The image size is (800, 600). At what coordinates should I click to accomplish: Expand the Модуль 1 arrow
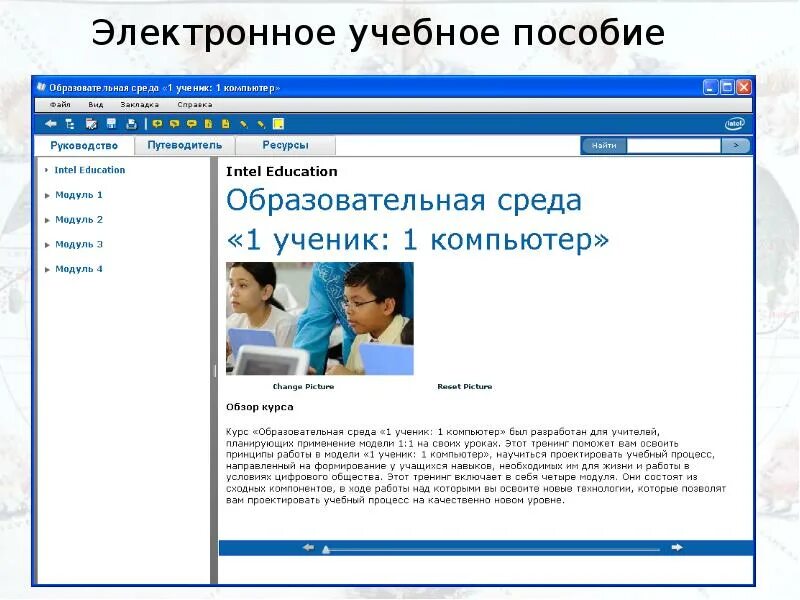(47, 195)
